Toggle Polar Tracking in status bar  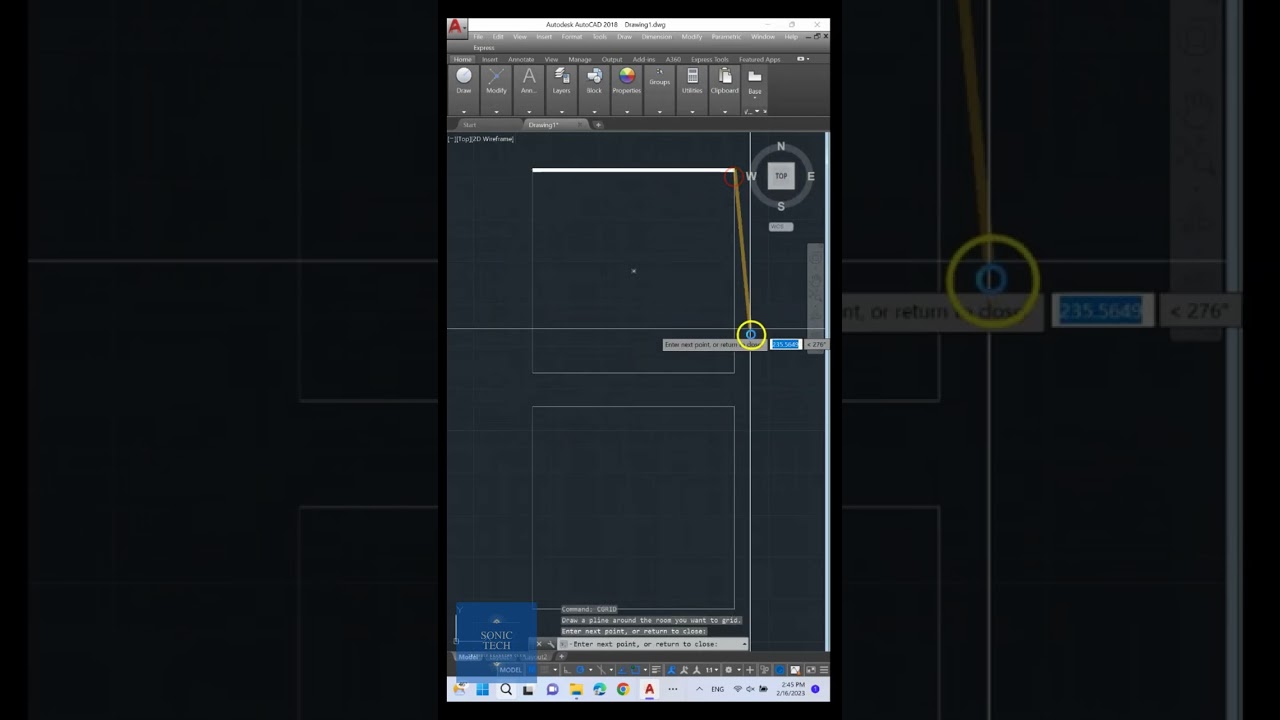580,670
